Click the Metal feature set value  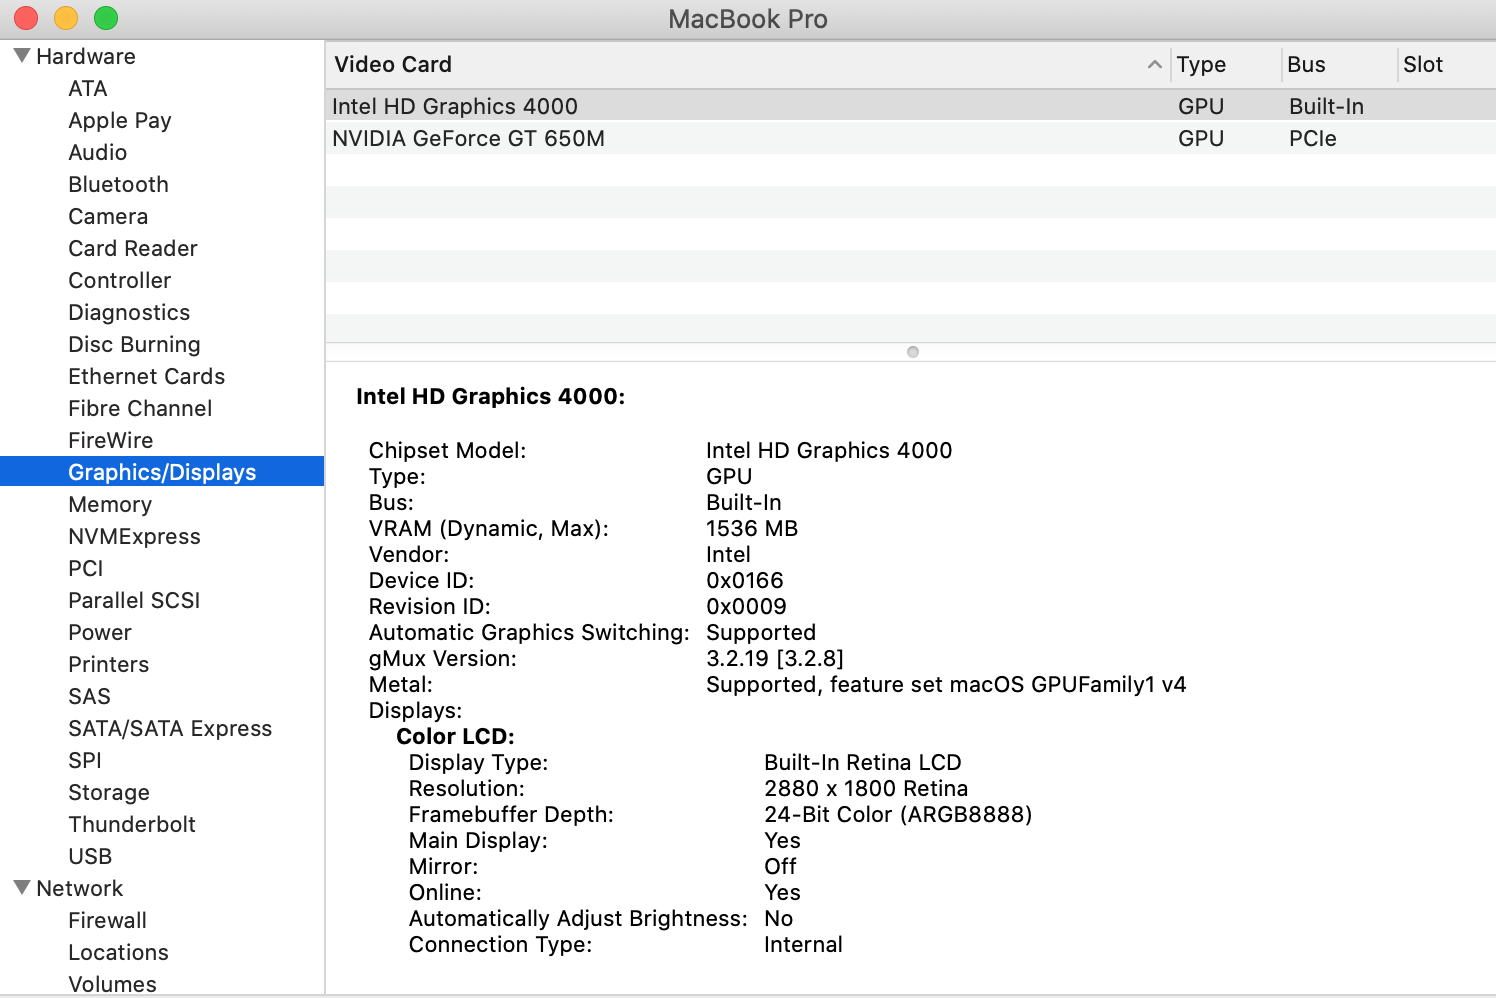946,684
